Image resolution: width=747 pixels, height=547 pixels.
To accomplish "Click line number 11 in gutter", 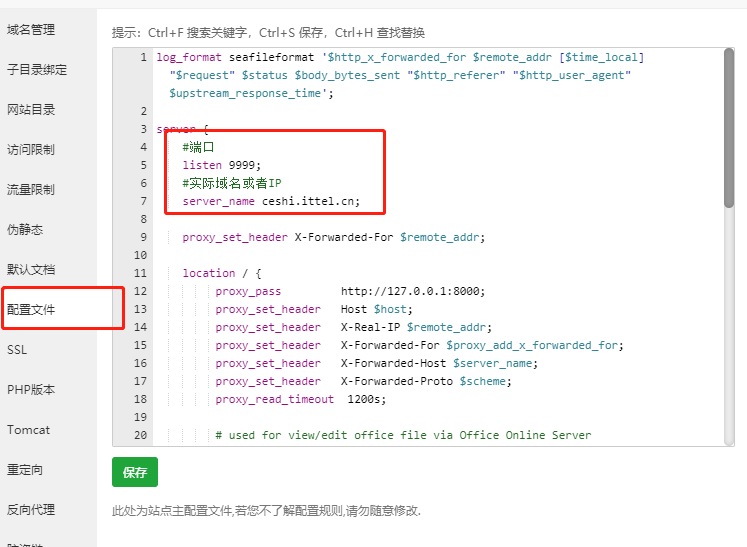I will [139, 273].
